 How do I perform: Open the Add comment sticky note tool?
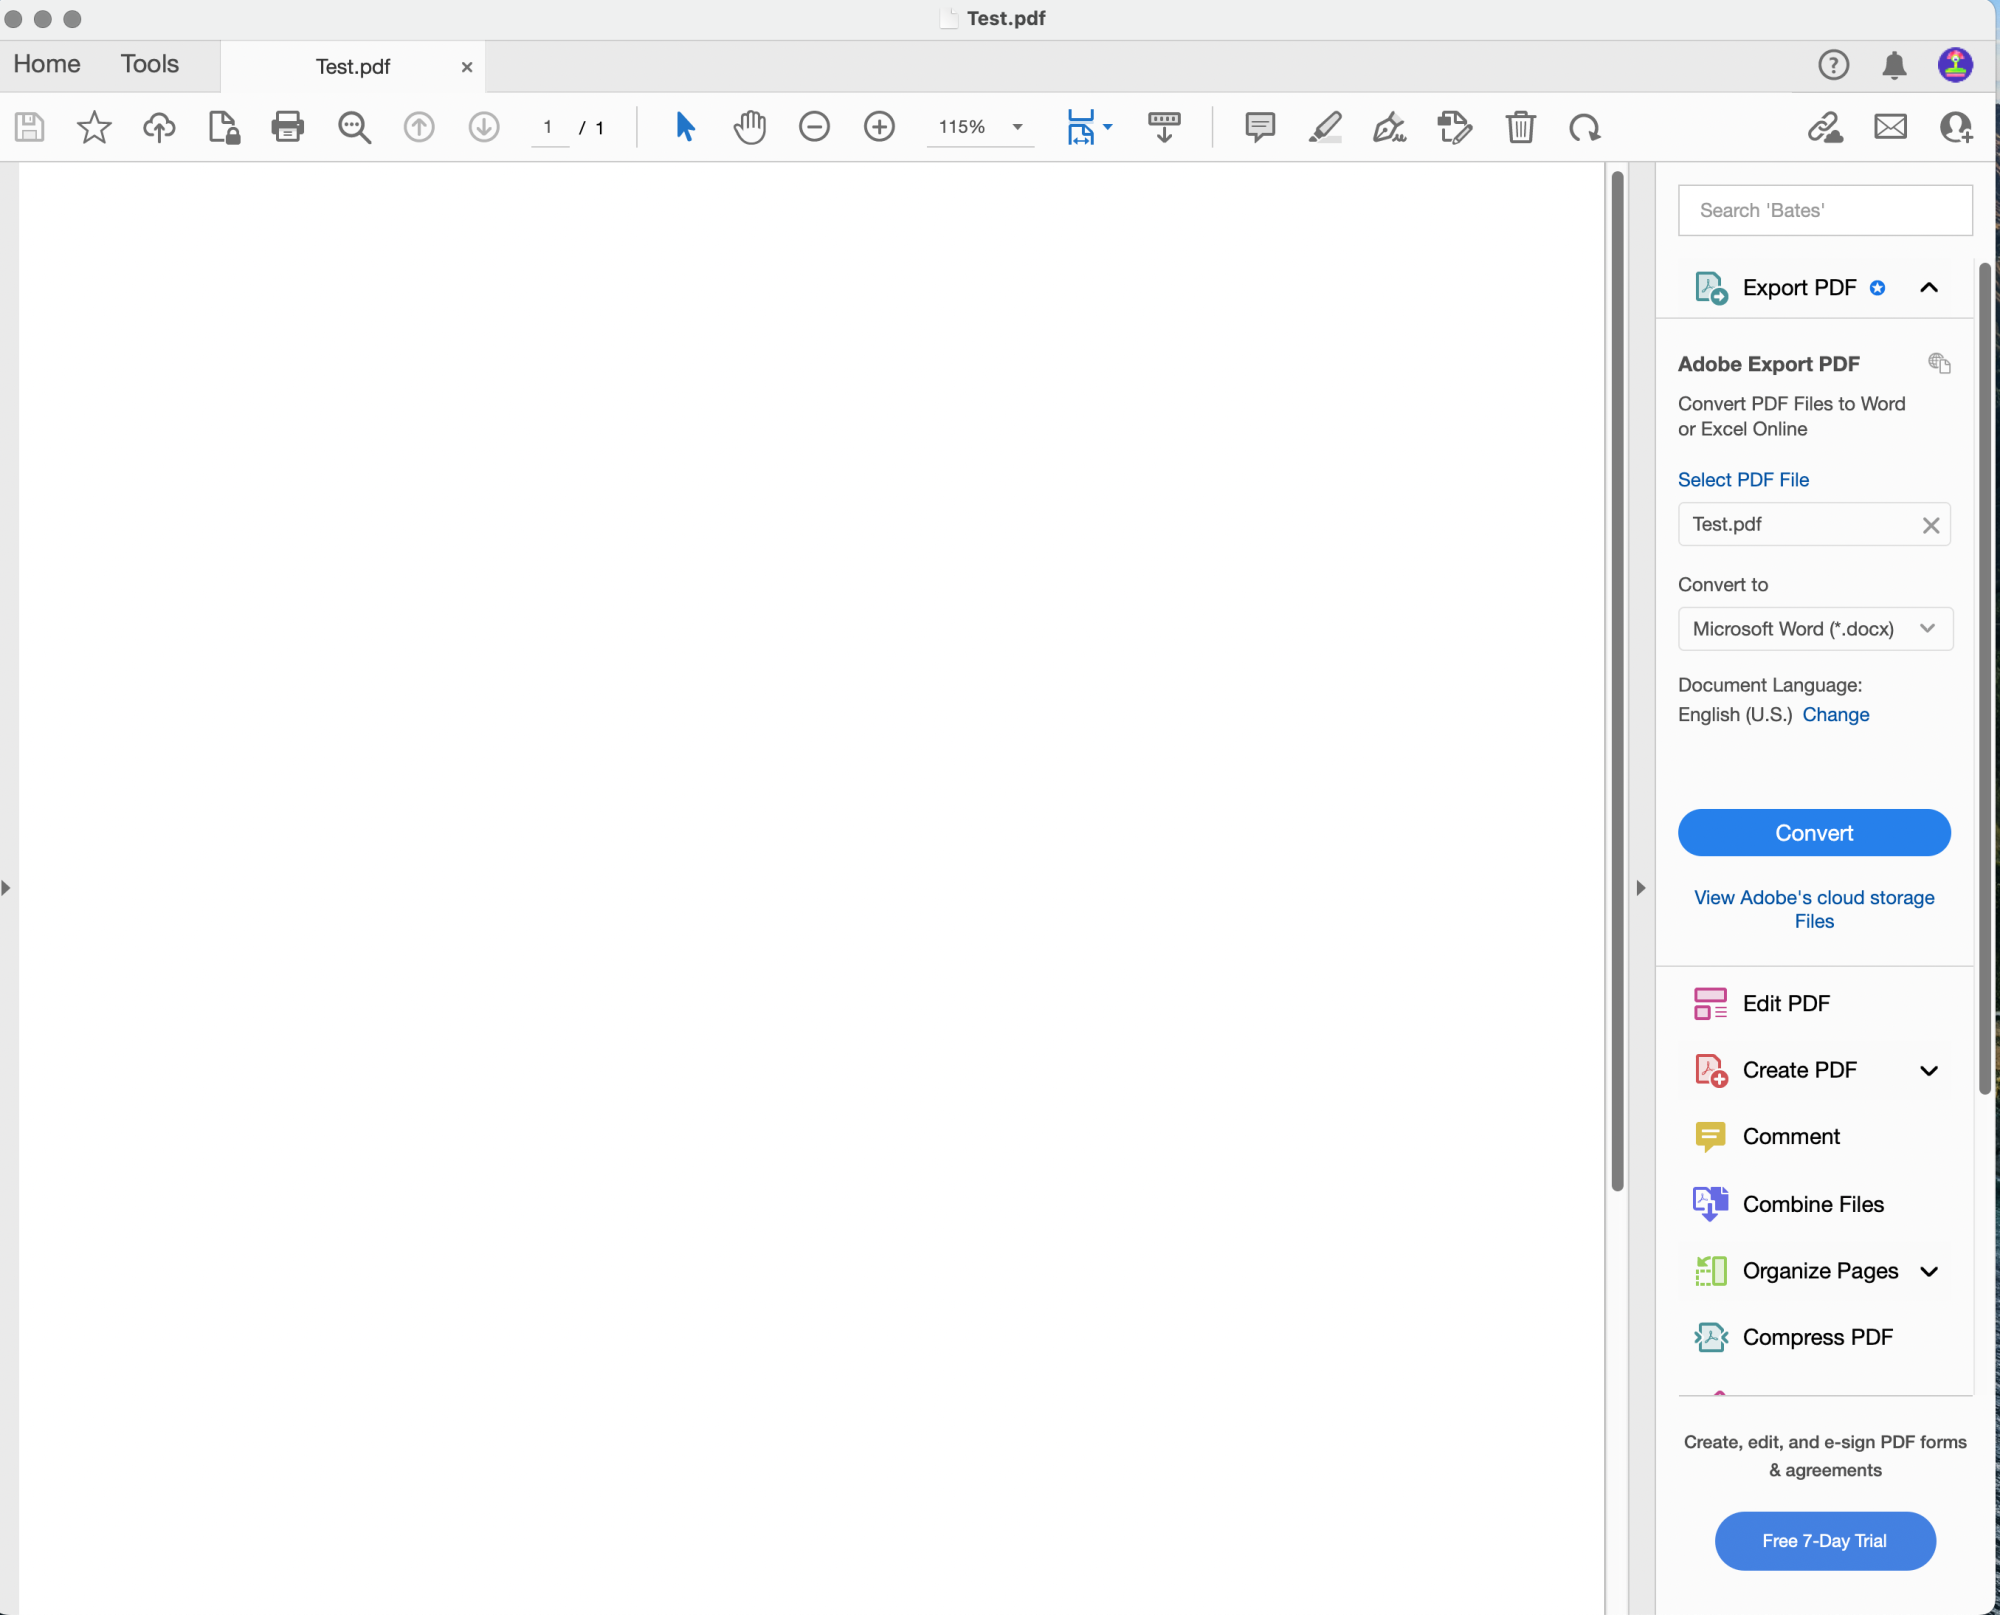pyautogui.click(x=1259, y=127)
